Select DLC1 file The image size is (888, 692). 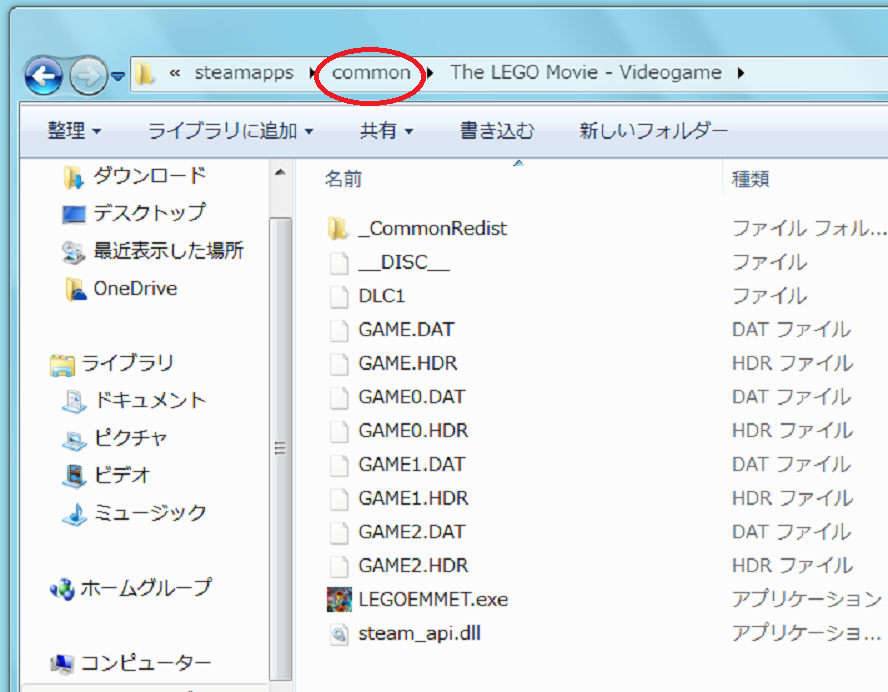pyautogui.click(x=382, y=296)
